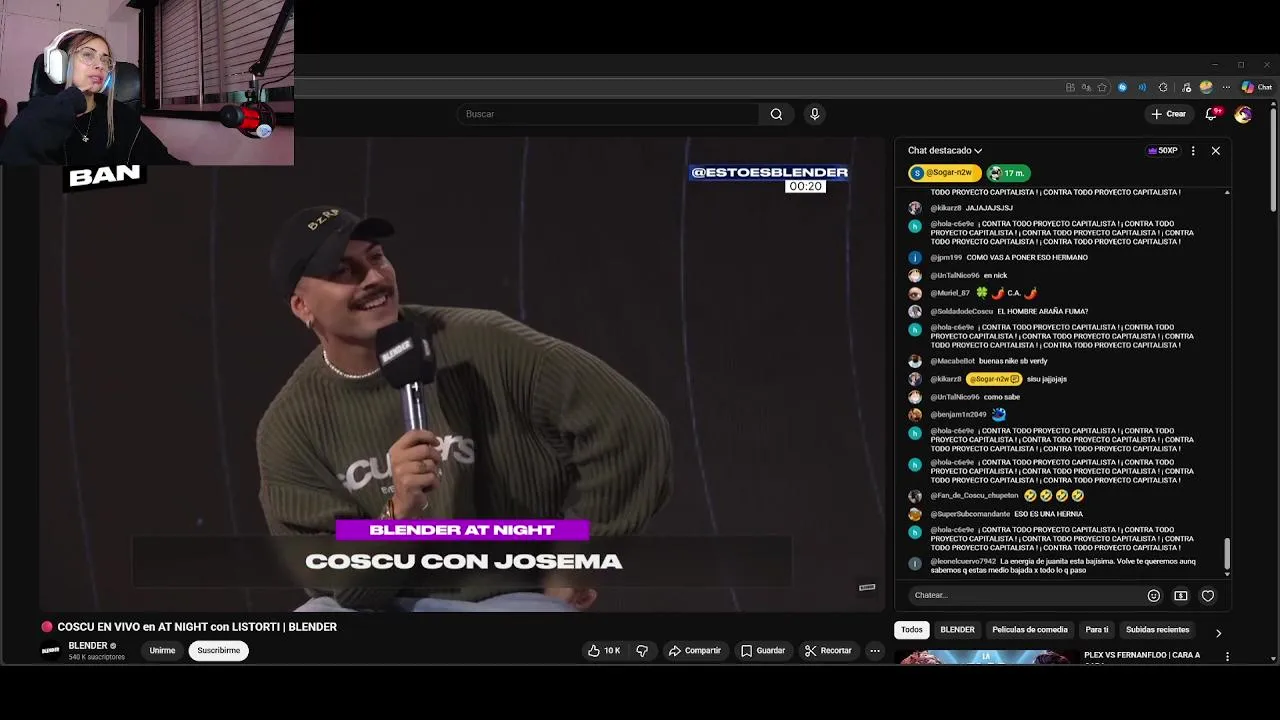Start voice search with the microphone icon
Screen dimensions: 1280x720
(x=814, y=114)
